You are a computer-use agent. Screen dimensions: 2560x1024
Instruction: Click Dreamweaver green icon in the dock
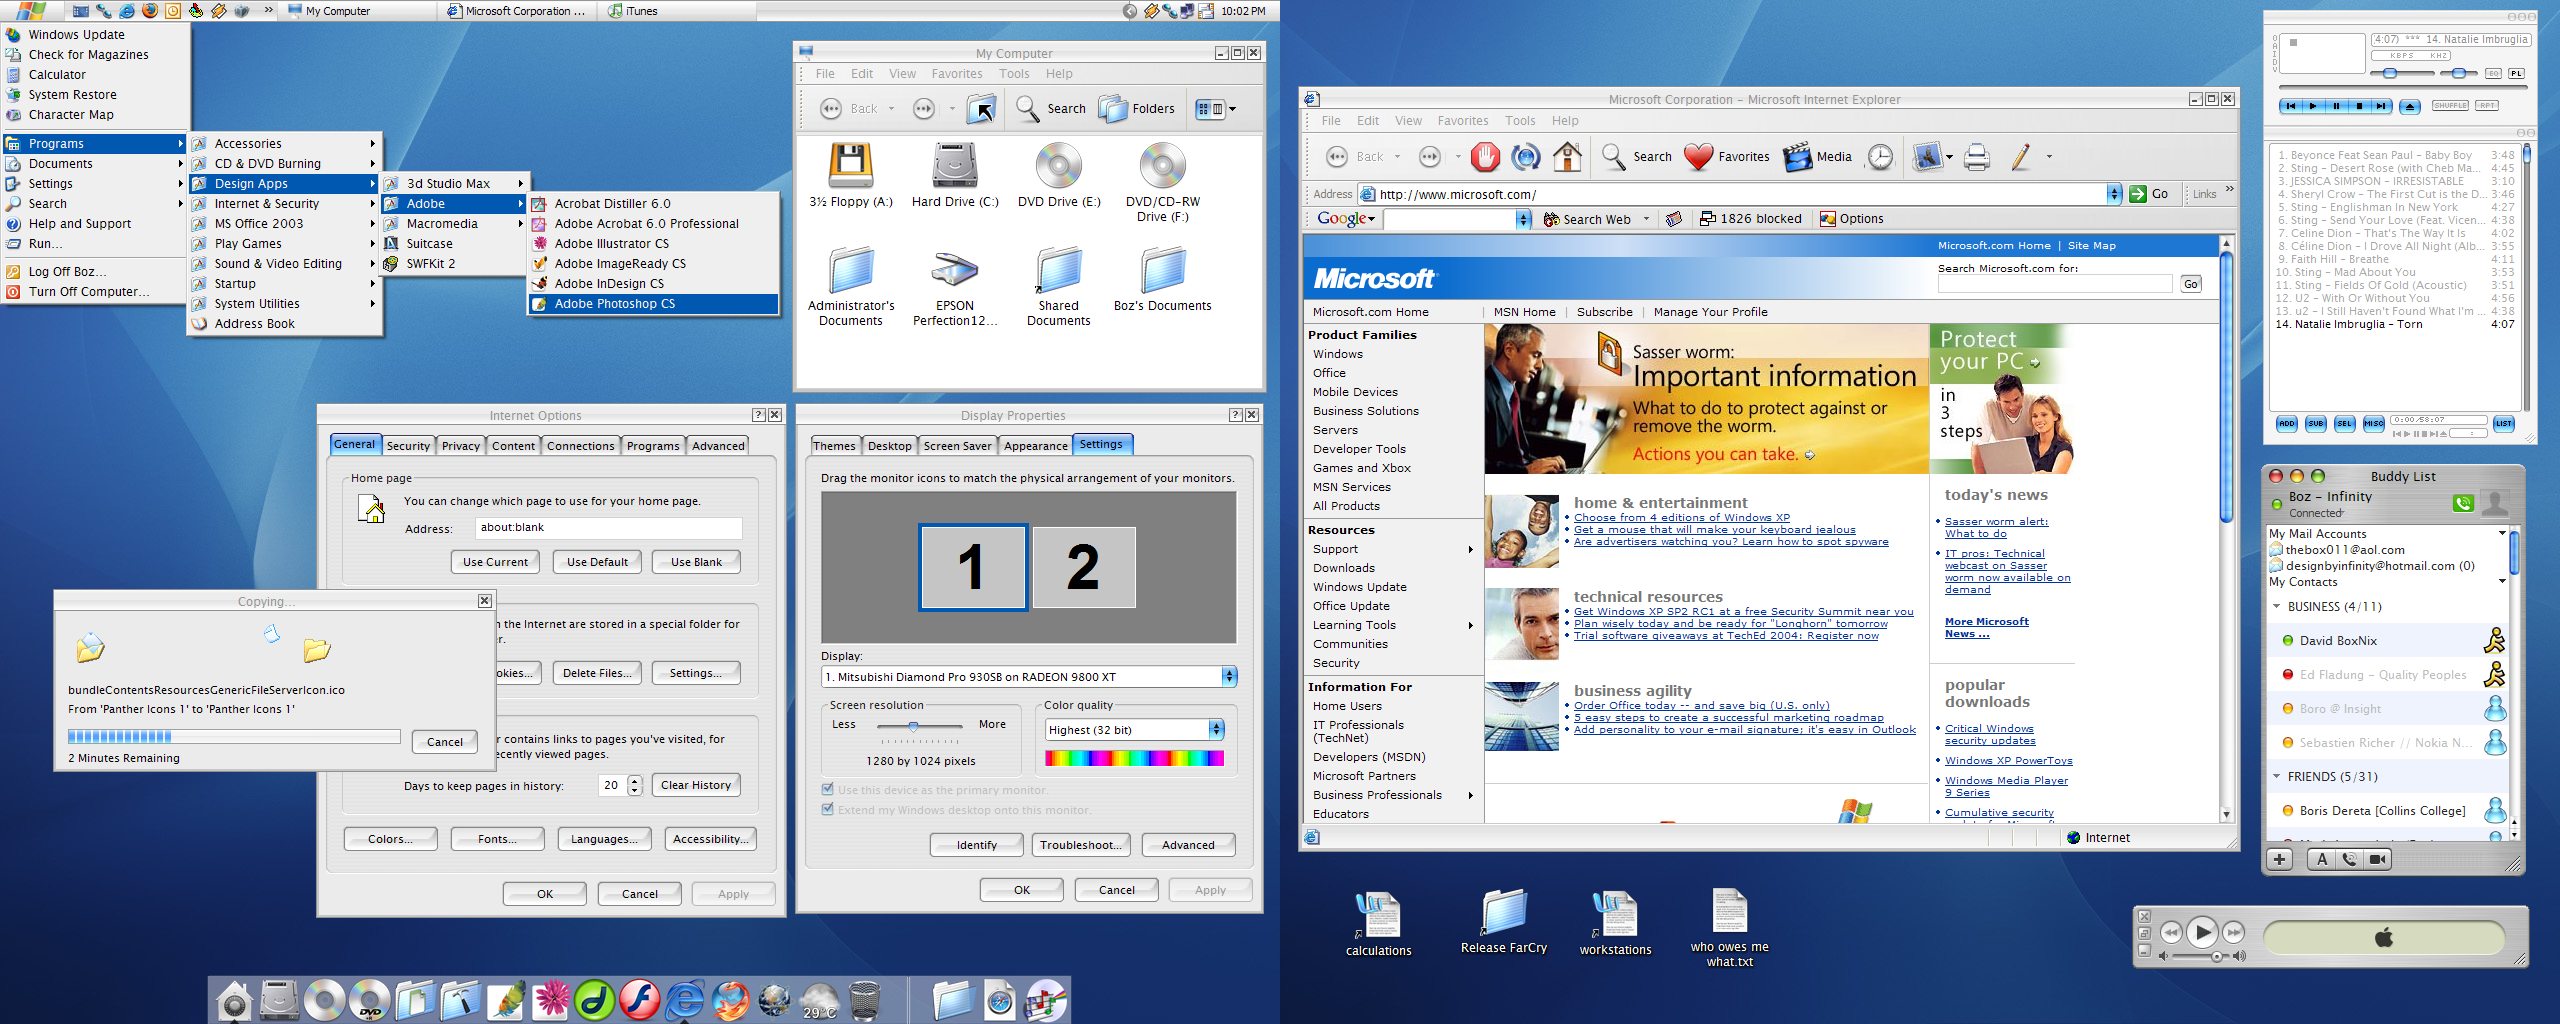tap(594, 999)
